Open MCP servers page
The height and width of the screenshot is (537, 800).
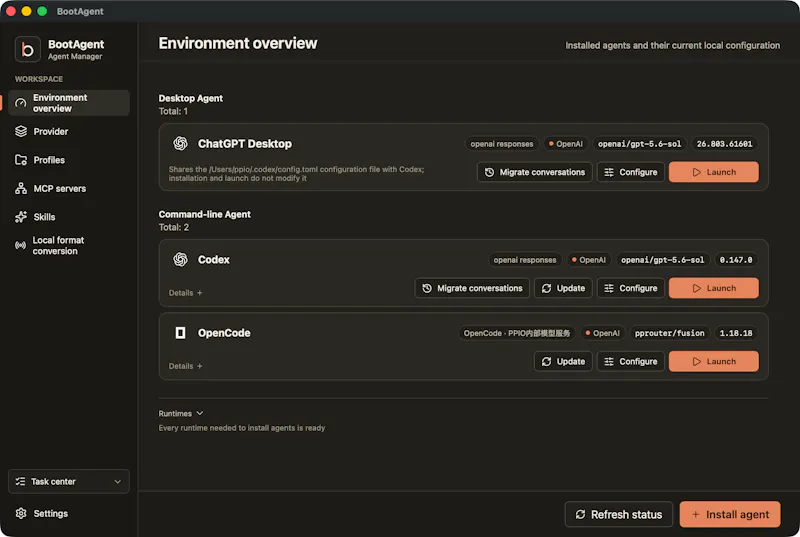(69, 189)
